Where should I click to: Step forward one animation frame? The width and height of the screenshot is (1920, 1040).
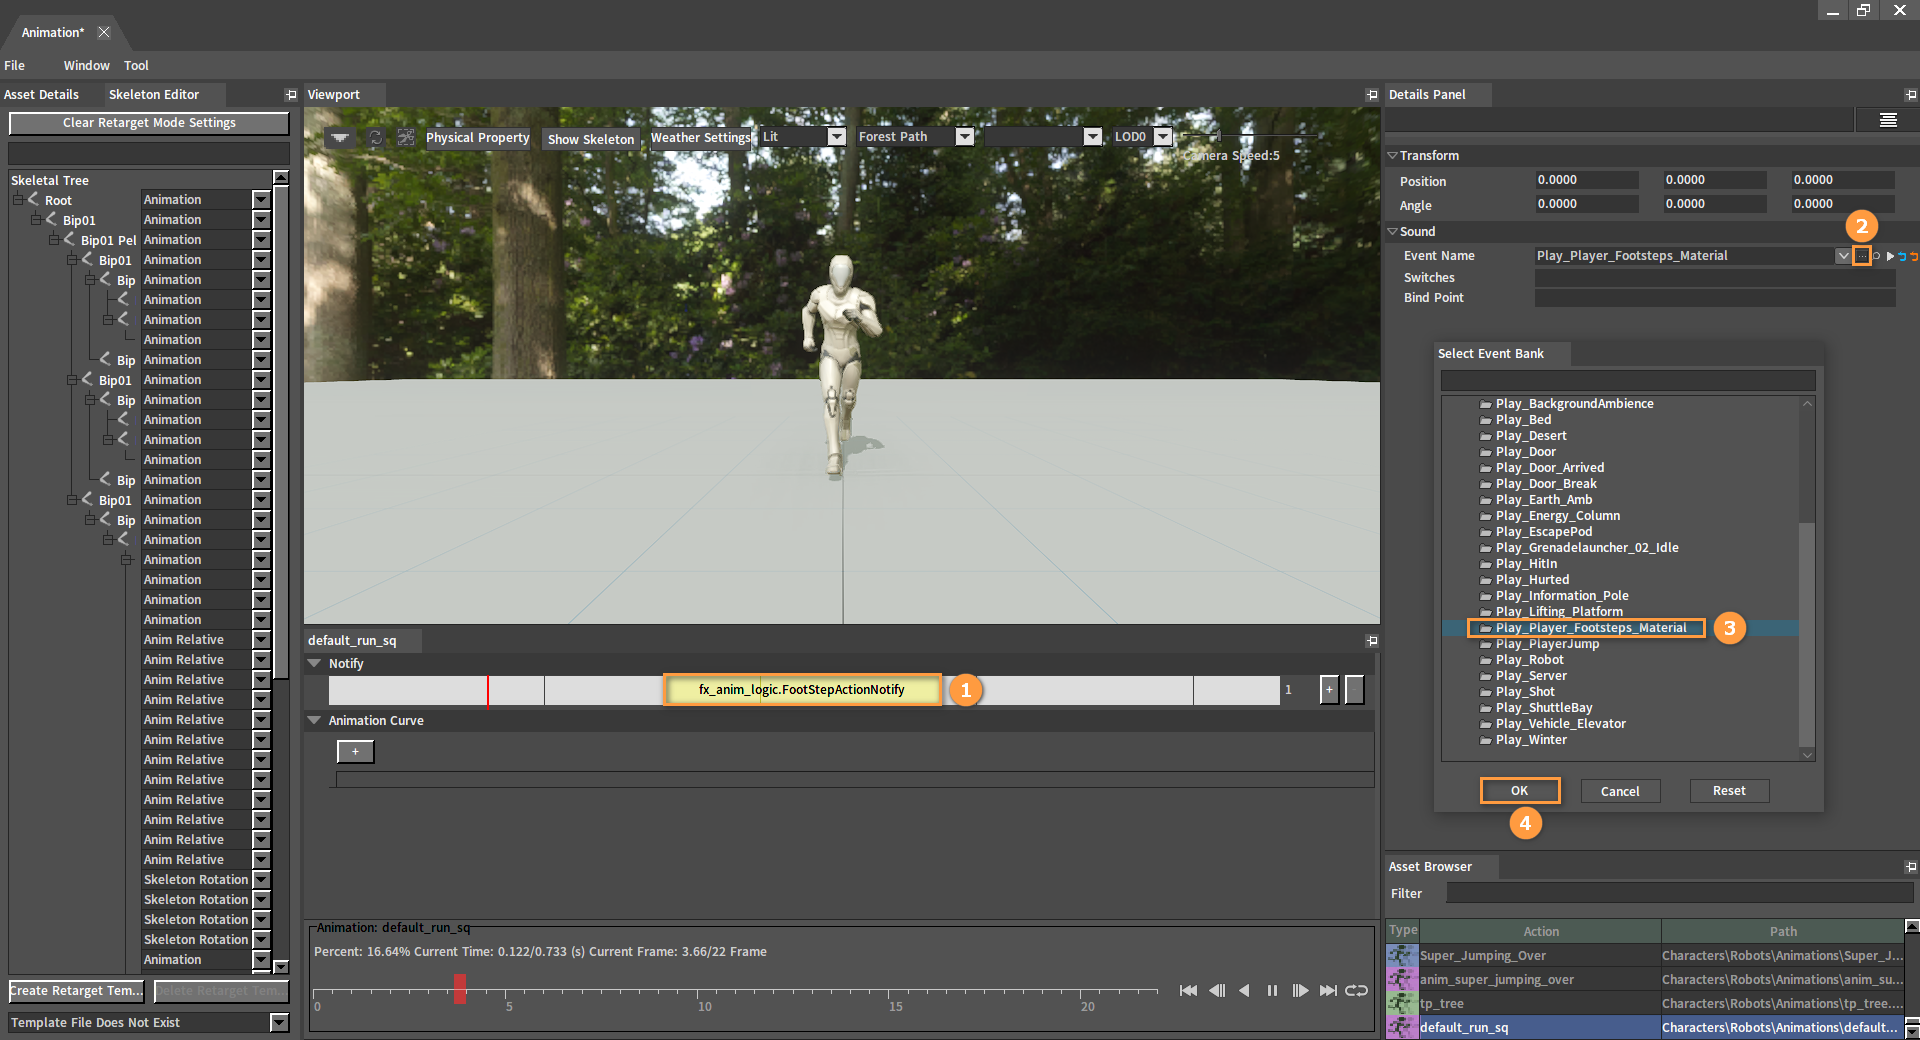[1300, 991]
